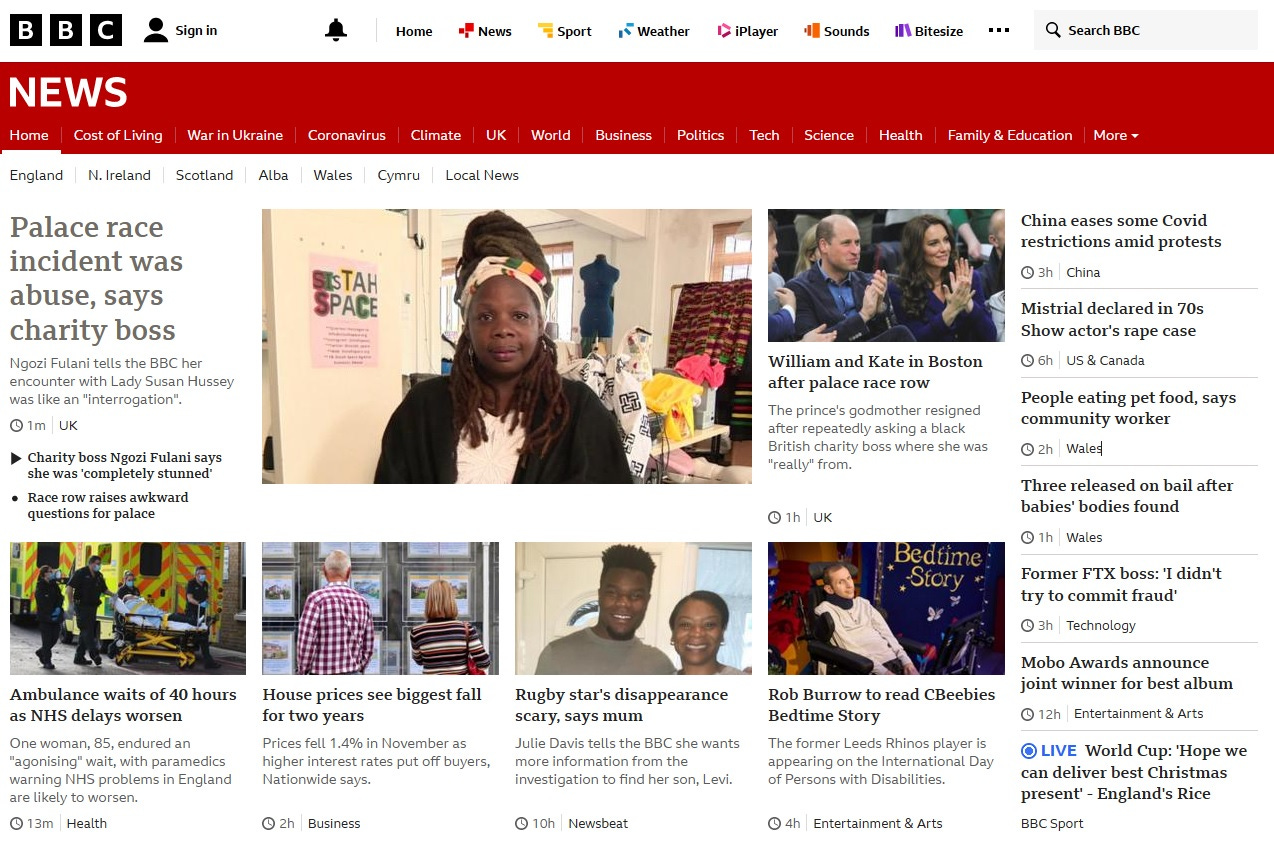
Task: Click the Sign in person icon
Action: coord(155,30)
